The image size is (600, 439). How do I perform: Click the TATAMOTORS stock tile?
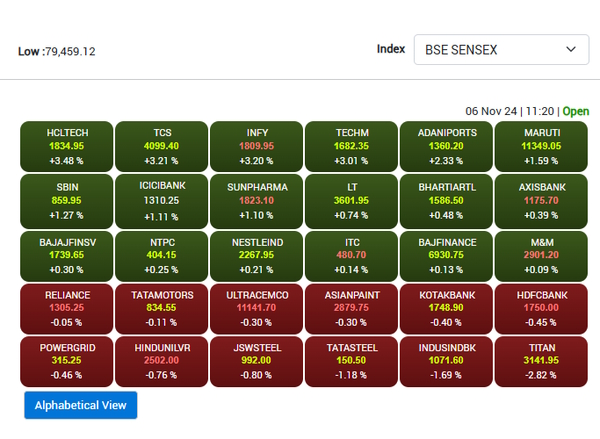coord(161,309)
